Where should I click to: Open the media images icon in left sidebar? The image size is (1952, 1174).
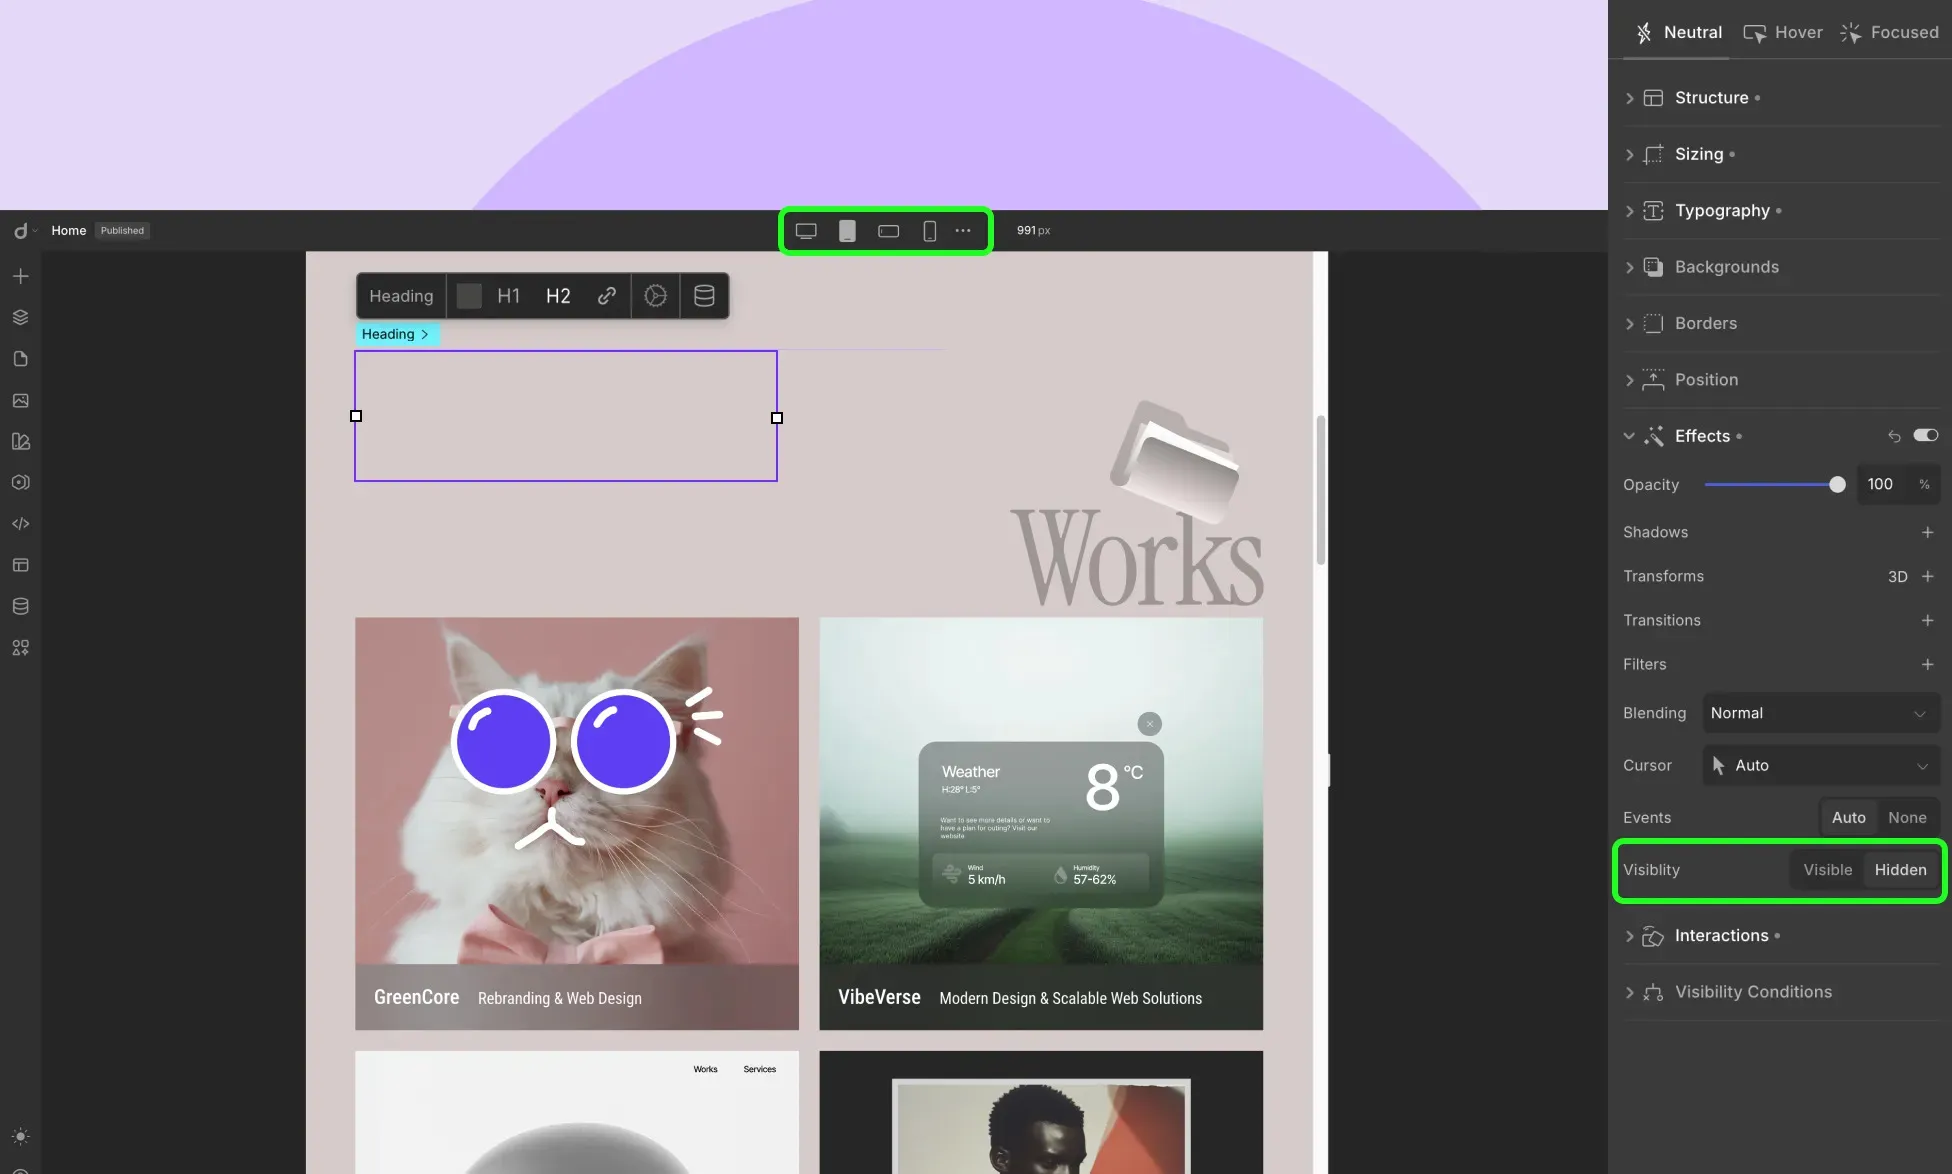(20, 400)
